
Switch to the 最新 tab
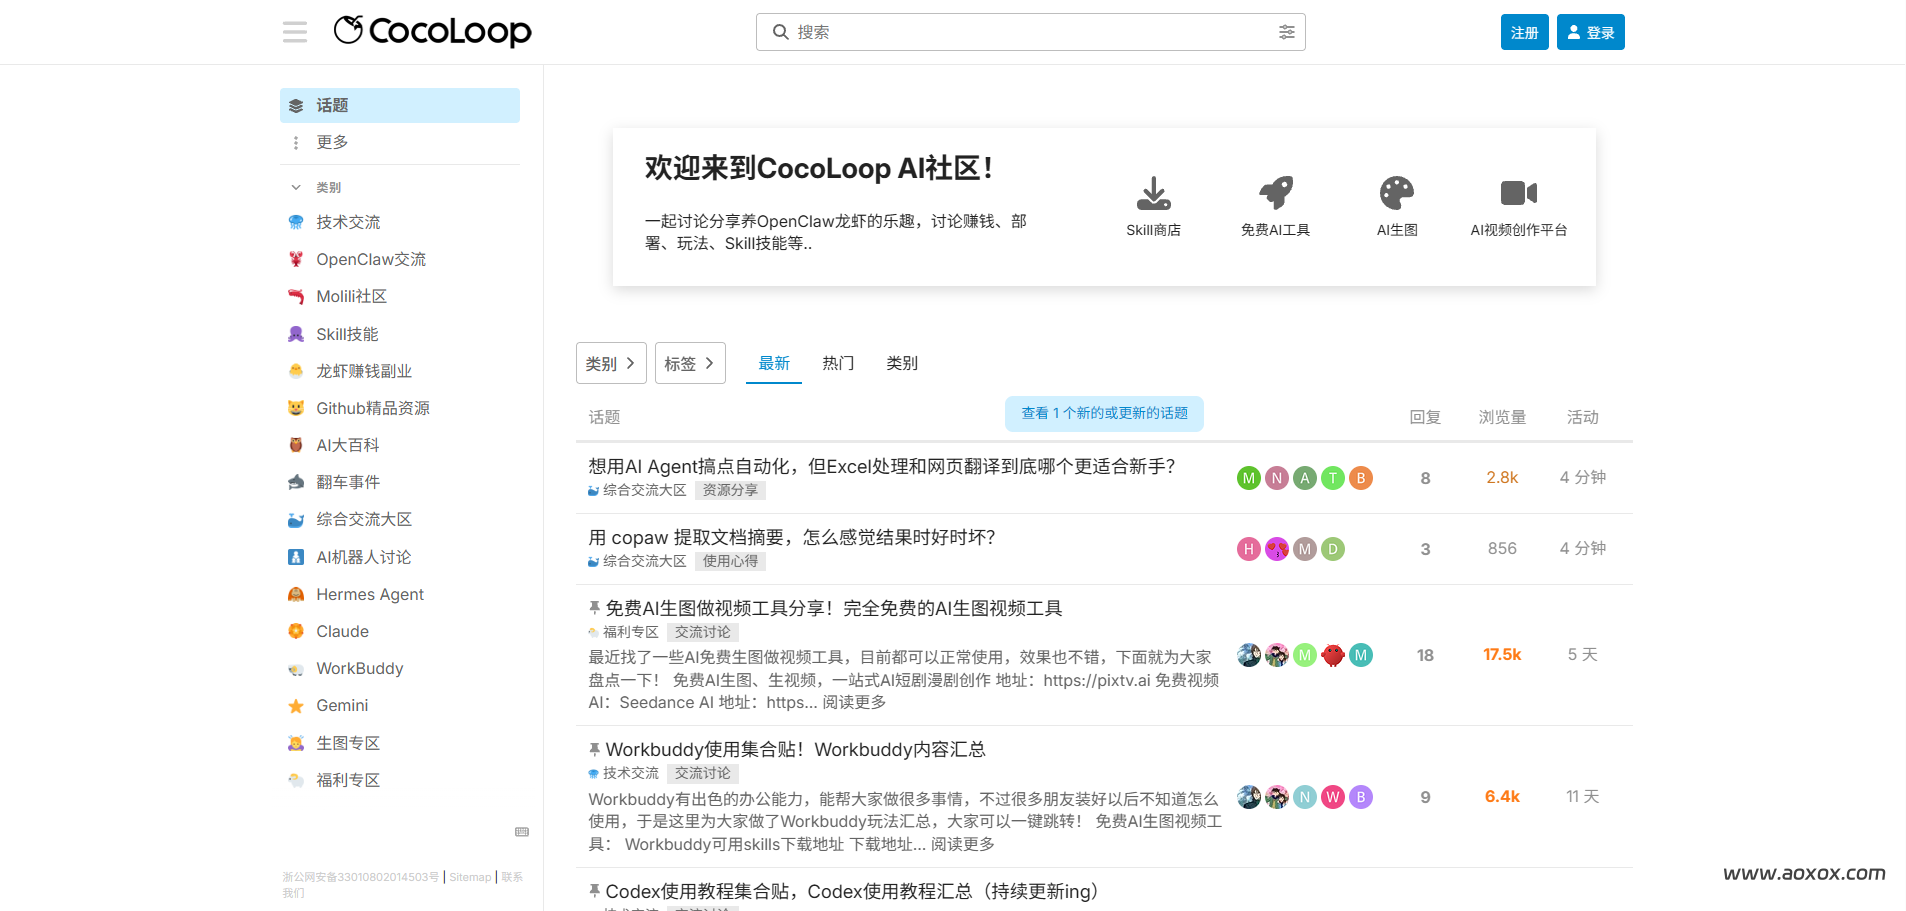[774, 363]
